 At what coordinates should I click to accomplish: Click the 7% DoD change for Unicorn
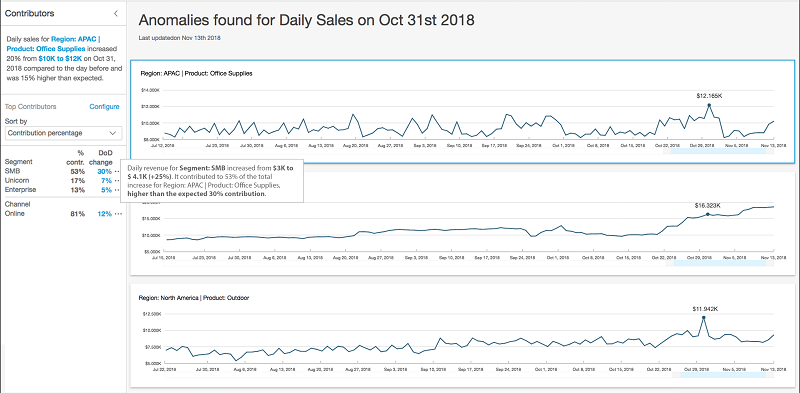tap(107, 181)
